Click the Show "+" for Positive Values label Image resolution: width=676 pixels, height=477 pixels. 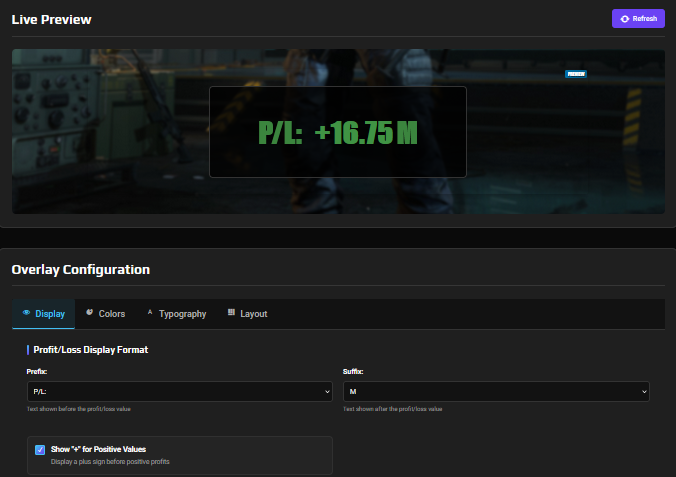click(98, 449)
